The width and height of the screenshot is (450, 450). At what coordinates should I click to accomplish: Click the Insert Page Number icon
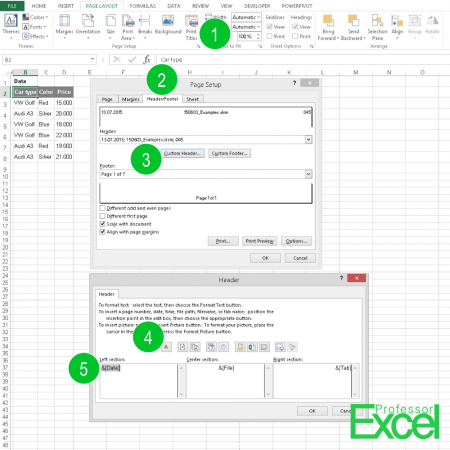(x=183, y=347)
